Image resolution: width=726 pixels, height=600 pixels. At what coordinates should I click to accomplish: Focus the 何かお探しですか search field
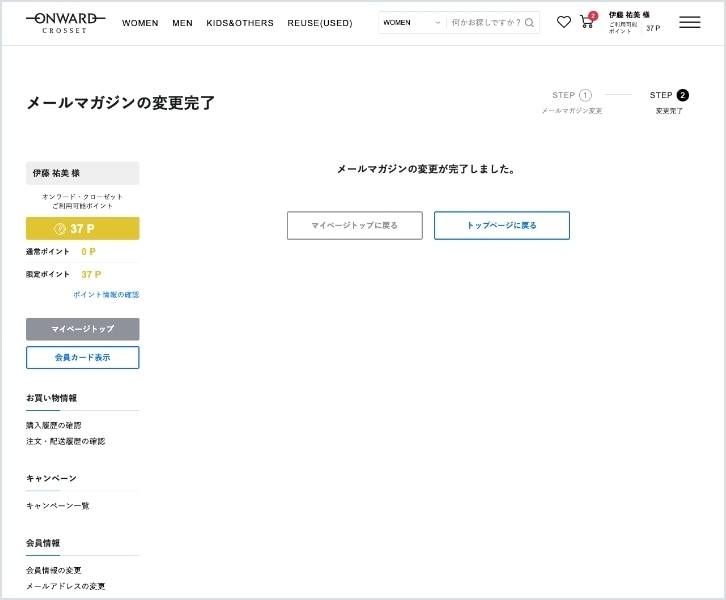point(485,22)
